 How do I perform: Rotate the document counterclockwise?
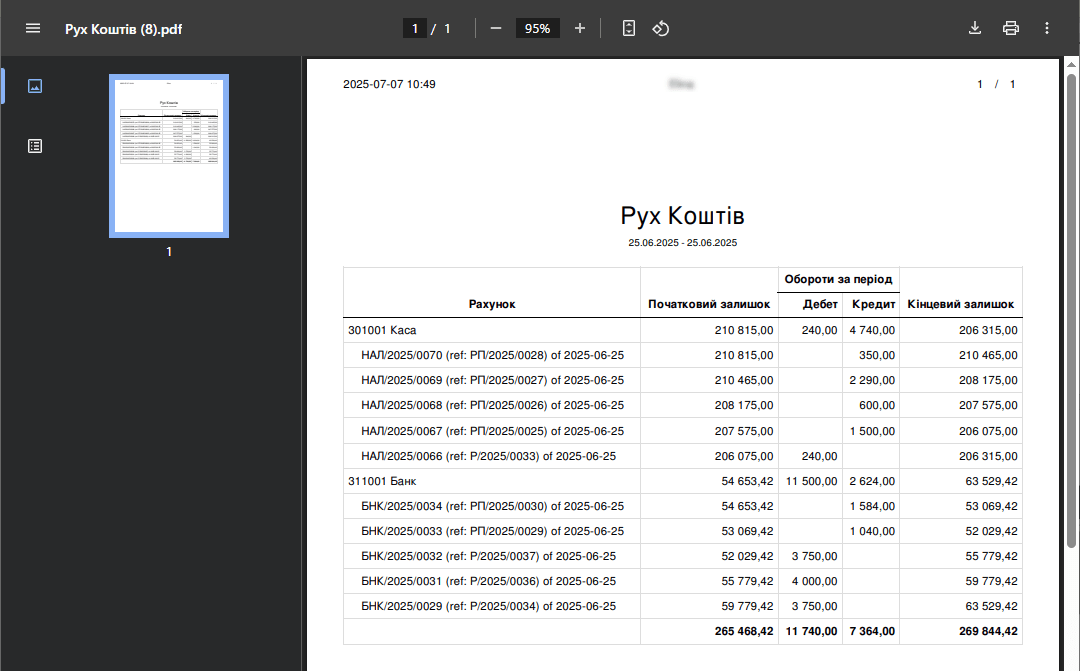coord(661,28)
